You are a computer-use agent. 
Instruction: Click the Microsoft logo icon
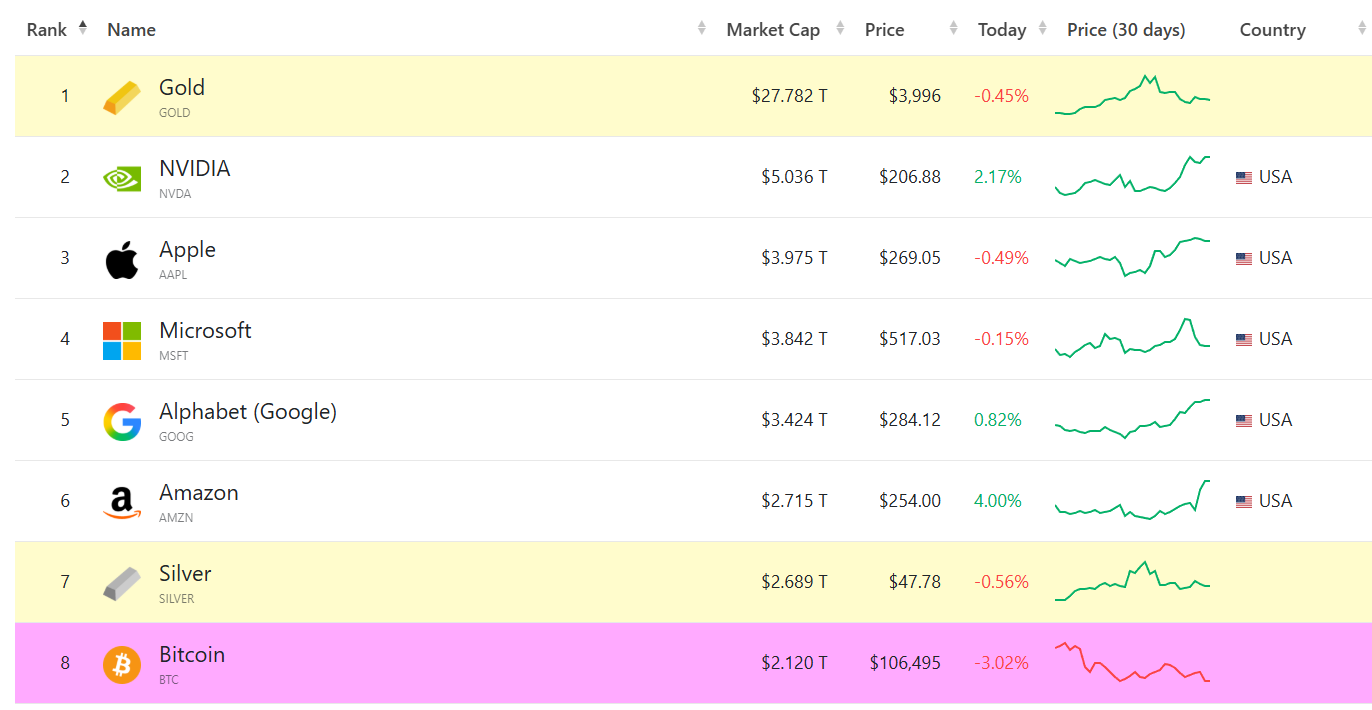[122, 340]
